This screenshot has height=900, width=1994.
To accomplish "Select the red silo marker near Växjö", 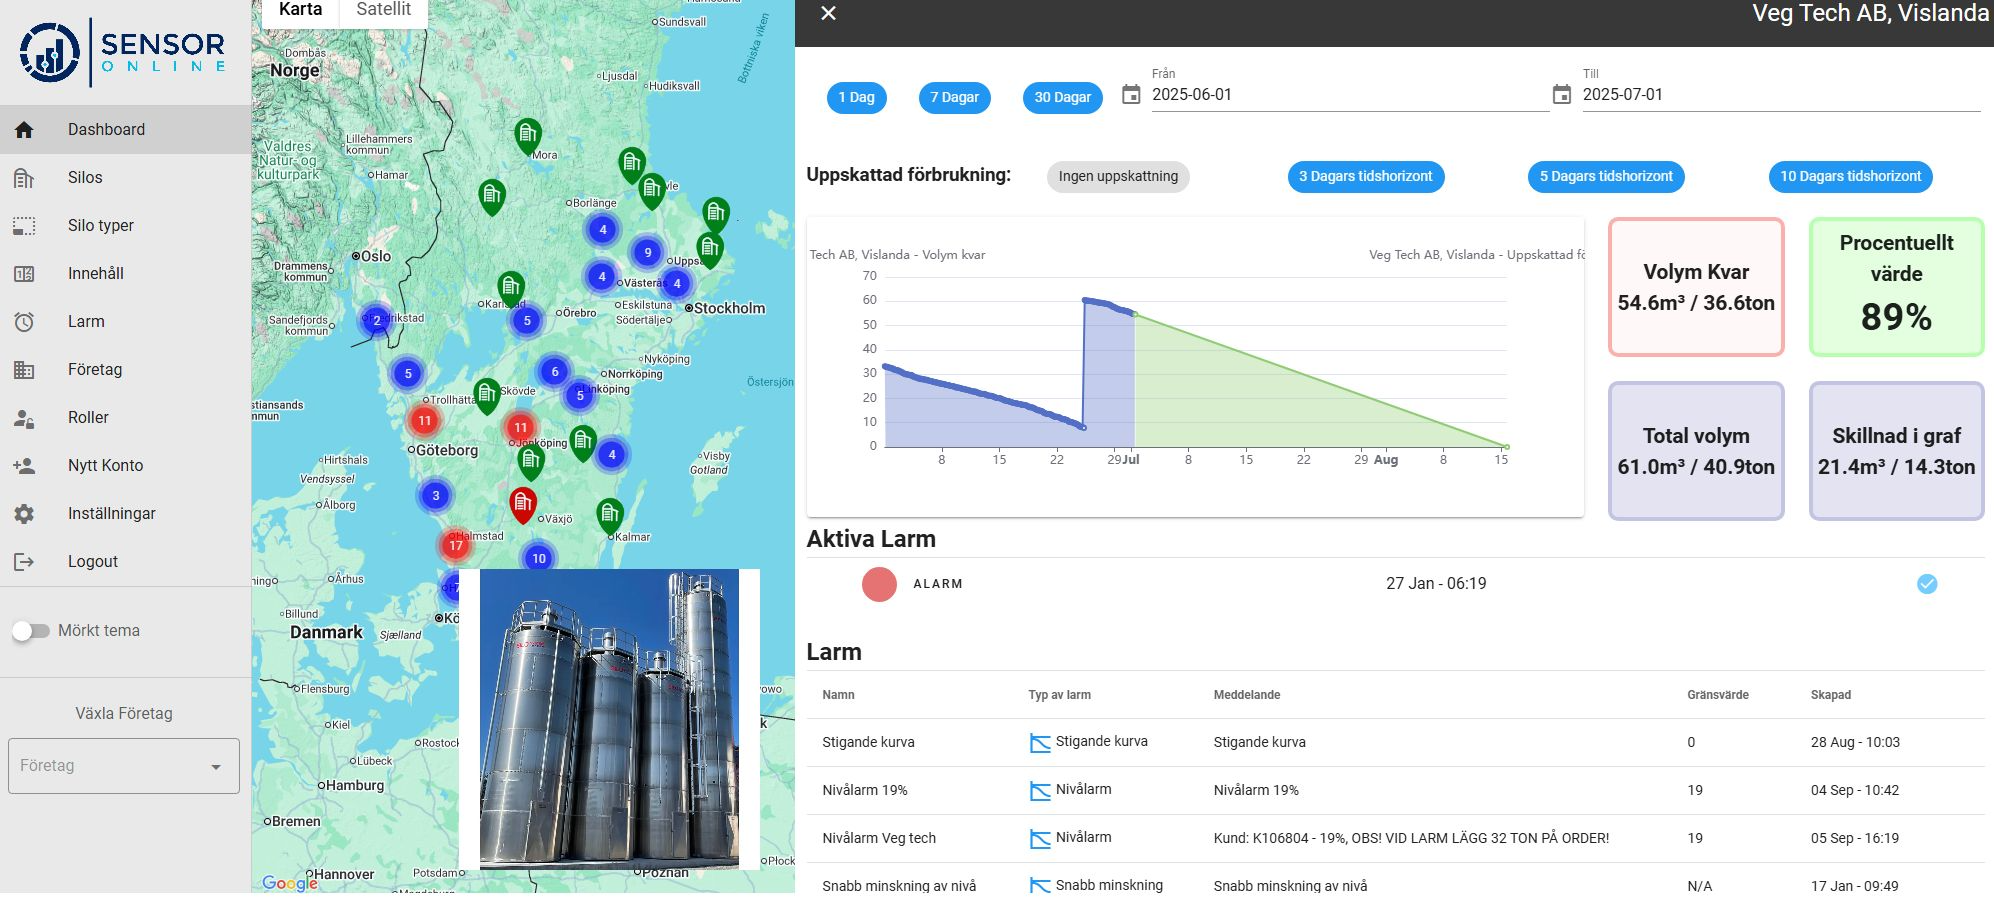I will point(523,503).
